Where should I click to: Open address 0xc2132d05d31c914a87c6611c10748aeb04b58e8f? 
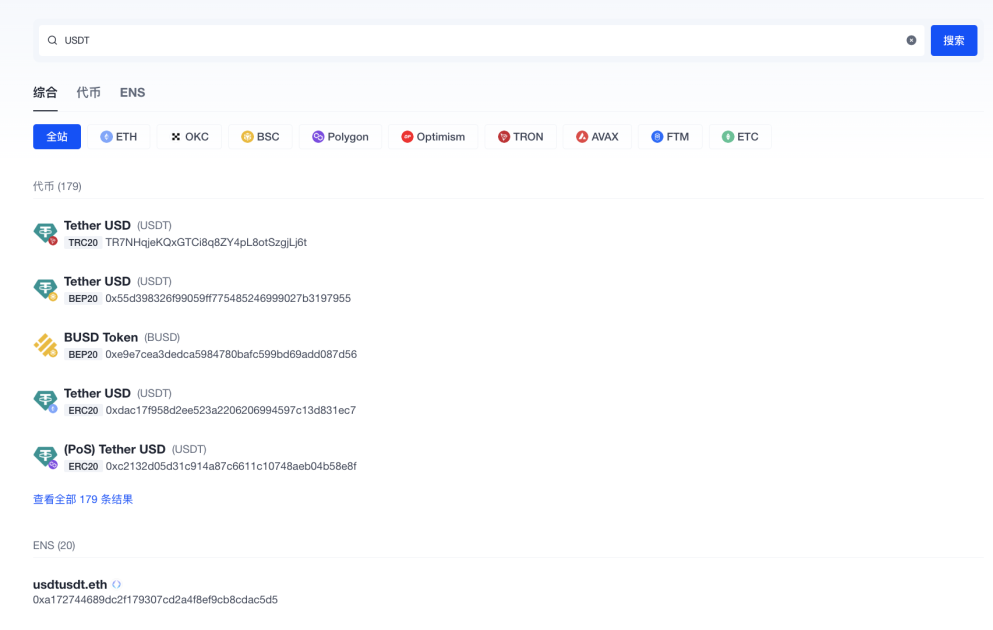pyautogui.click(x=231, y=466)
